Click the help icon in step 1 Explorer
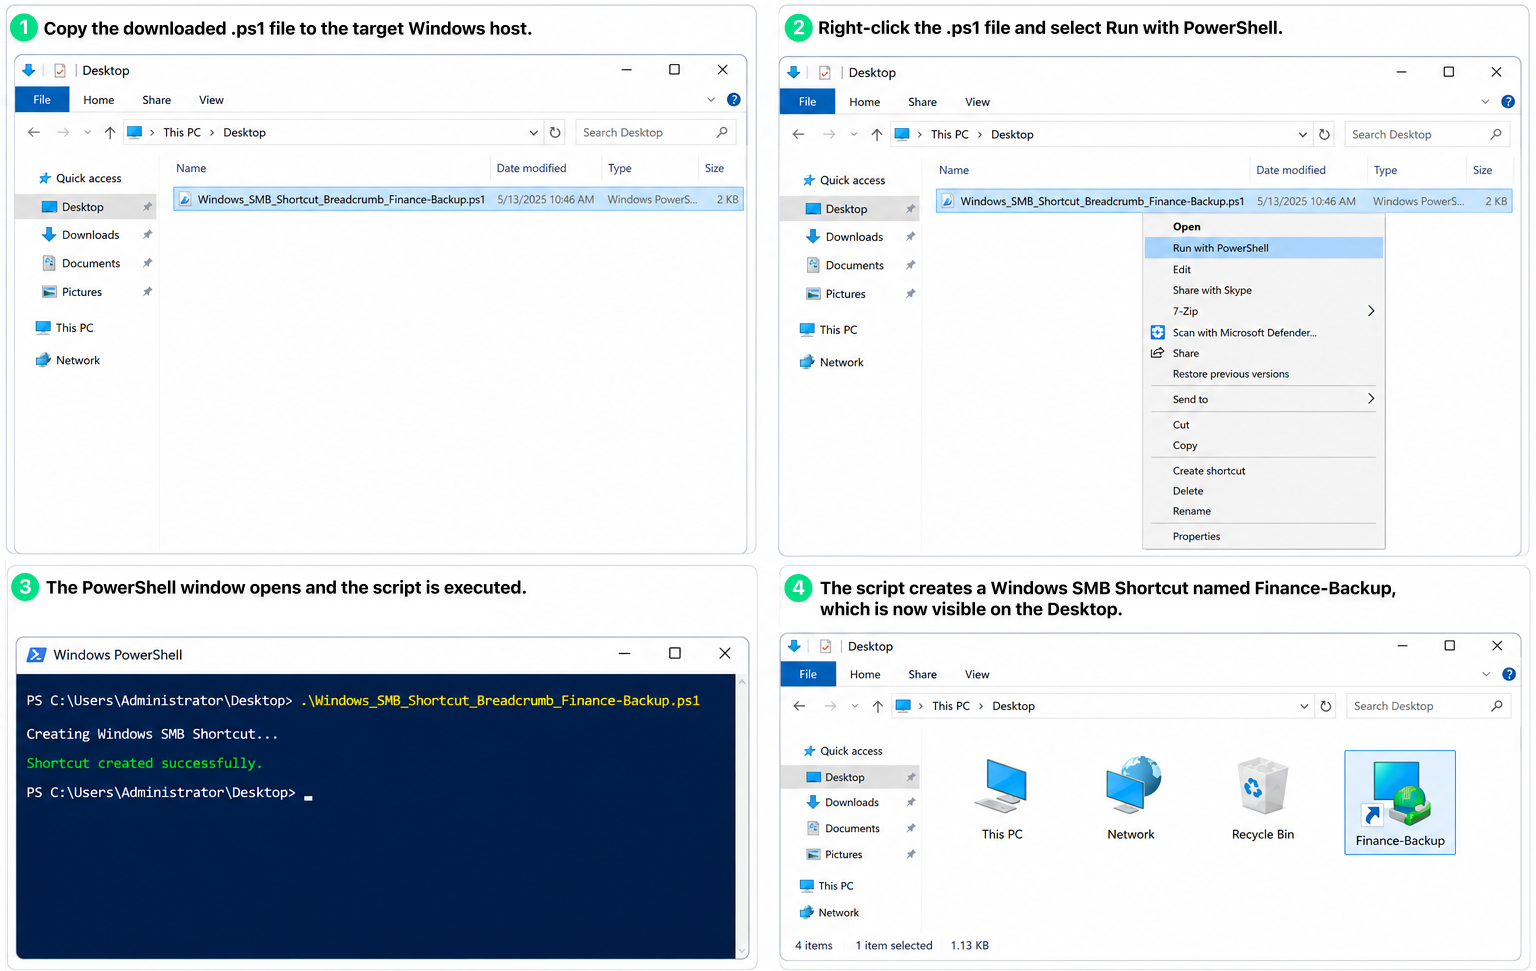1536x971 pixels. (734, 100)
